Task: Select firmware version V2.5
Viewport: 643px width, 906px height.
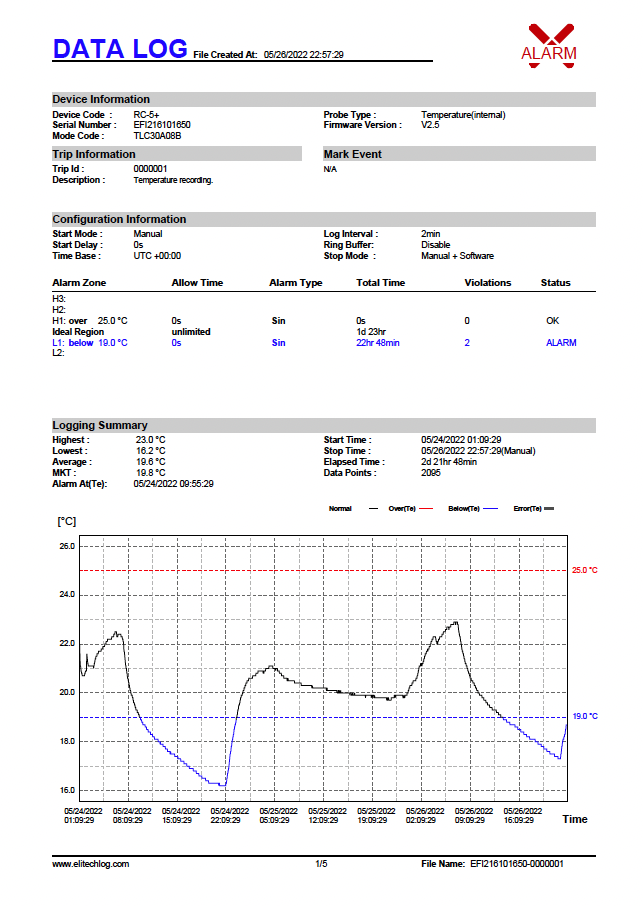Action: 430,125
